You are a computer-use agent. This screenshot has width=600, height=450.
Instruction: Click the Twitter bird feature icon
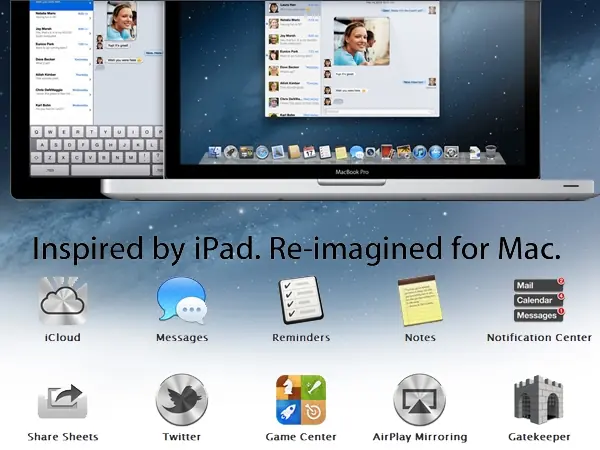tap(182, 399)
